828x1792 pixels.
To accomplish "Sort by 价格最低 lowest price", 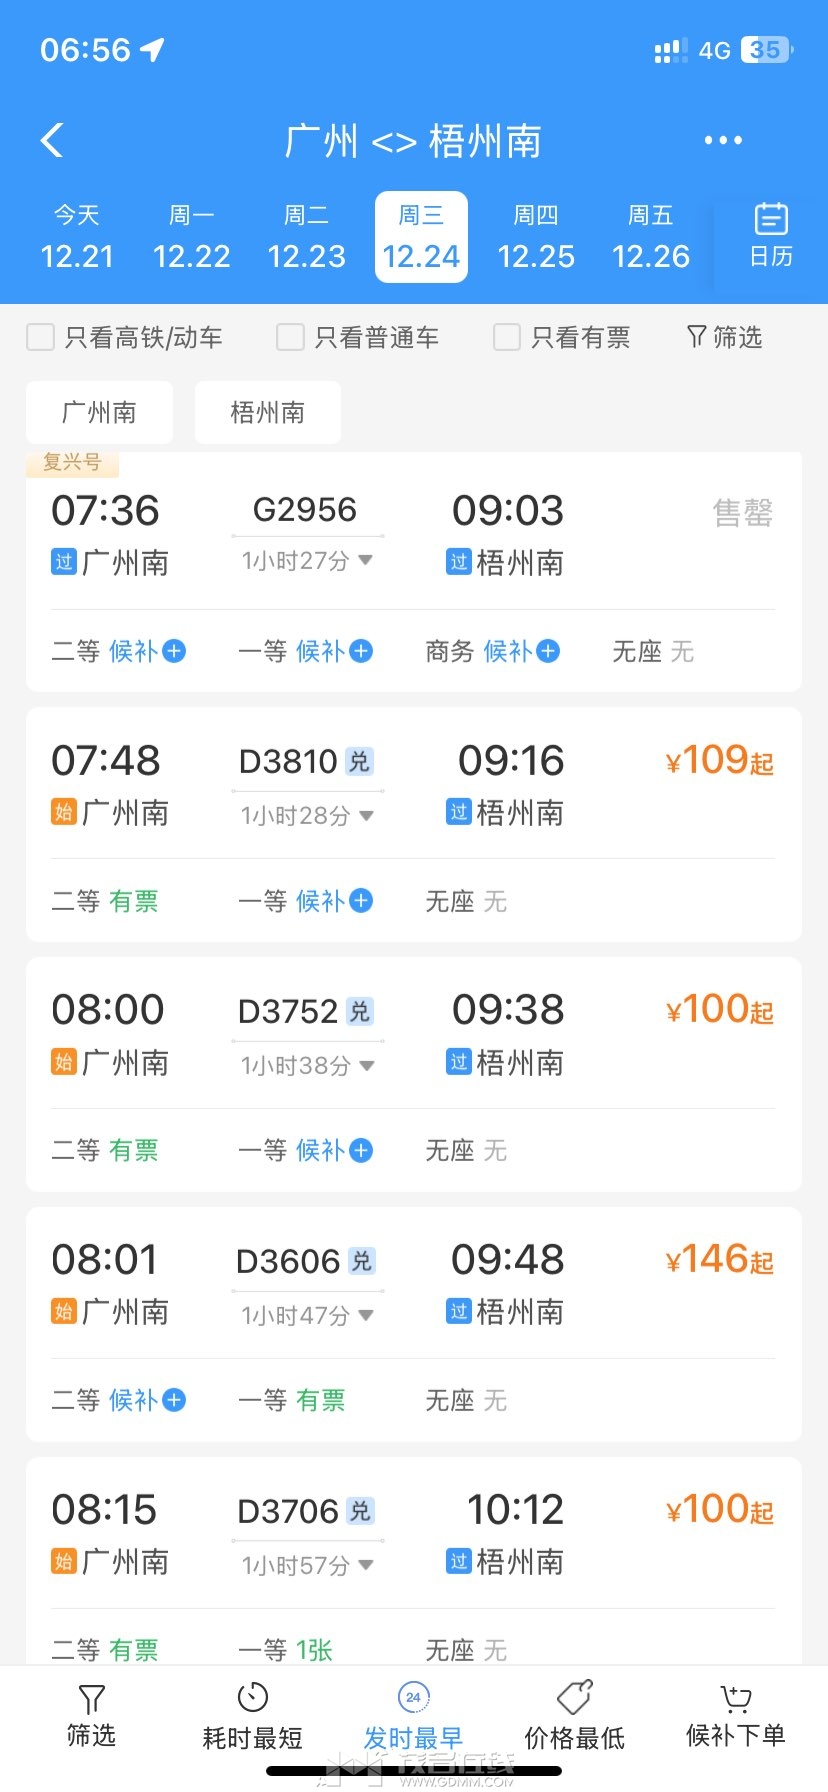I will coord(574,1715).
